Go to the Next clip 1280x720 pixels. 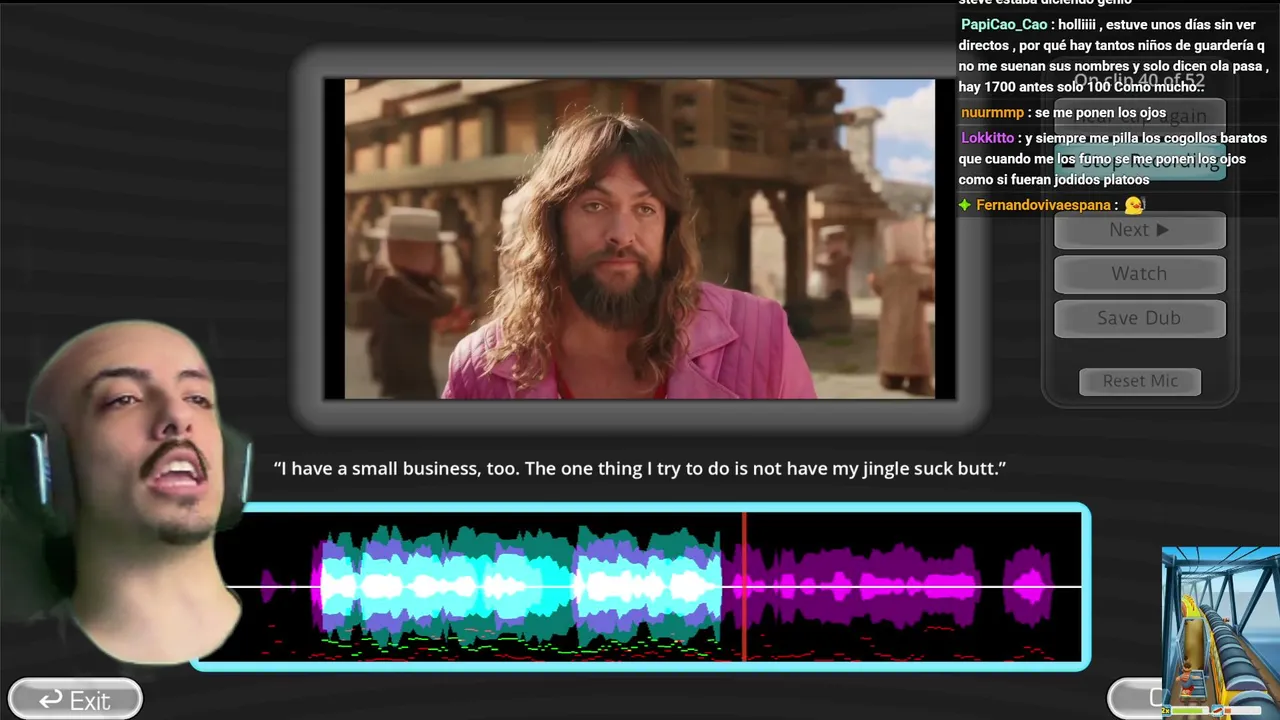tap(1139, 230)
